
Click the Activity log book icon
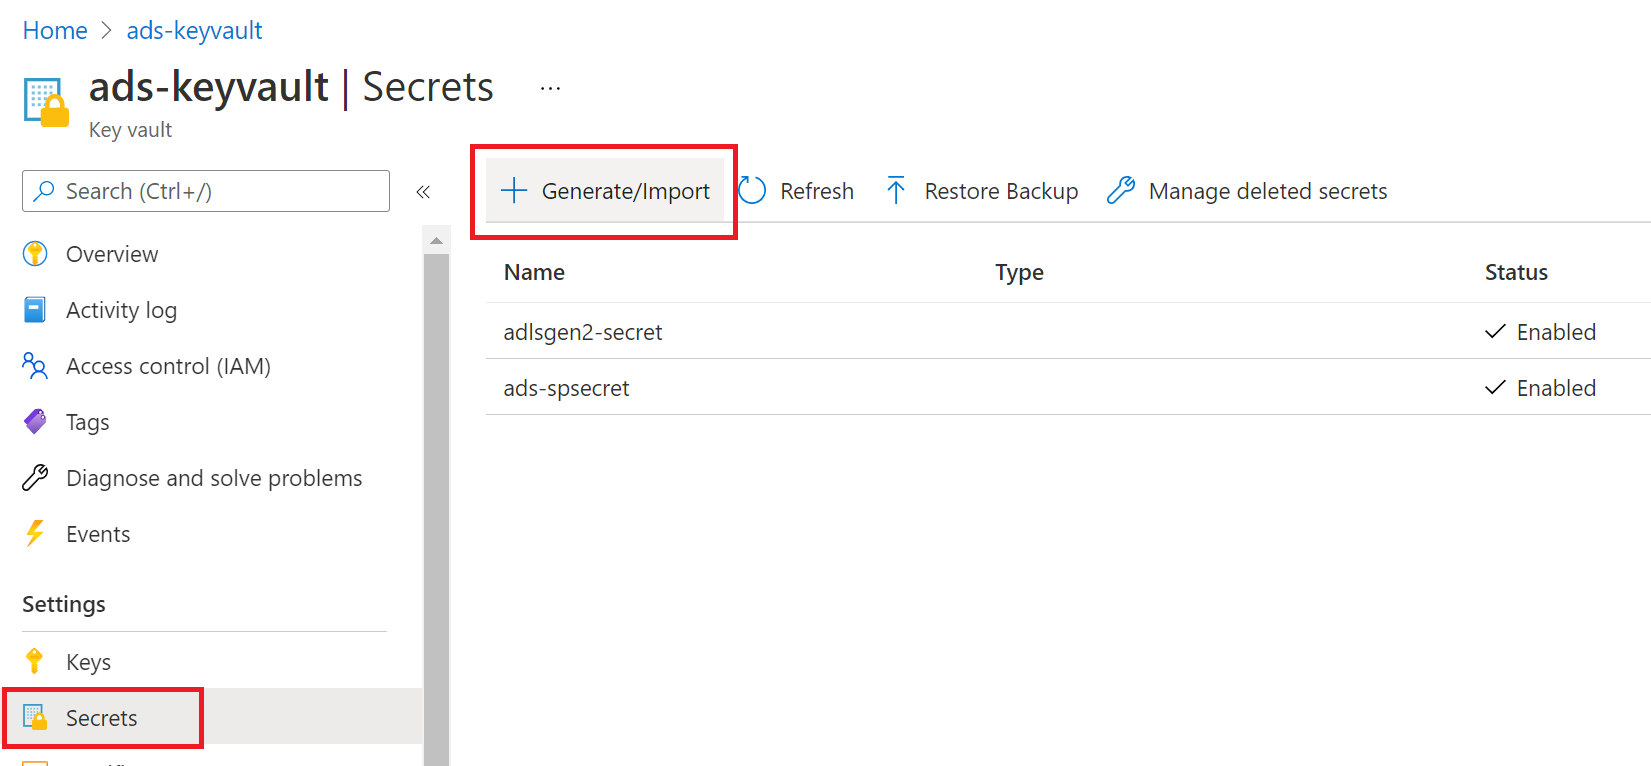[x=35, y=310]
